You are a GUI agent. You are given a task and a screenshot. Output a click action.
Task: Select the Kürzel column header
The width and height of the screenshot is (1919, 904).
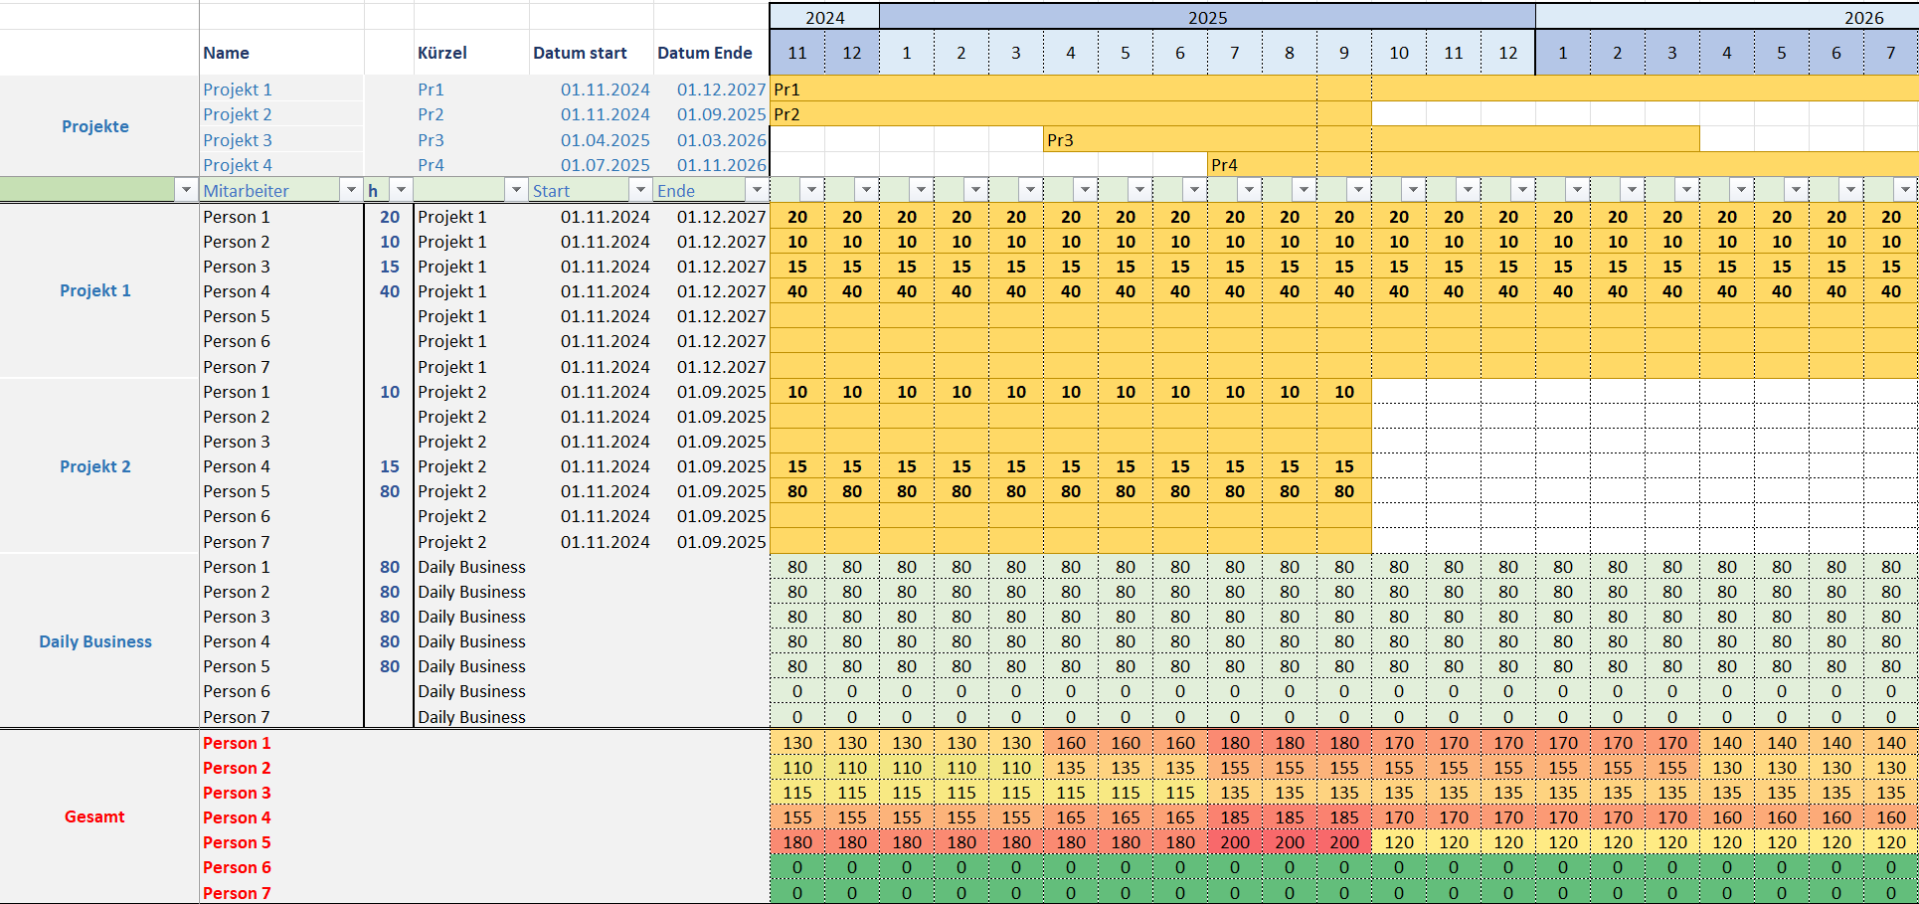(442, 53)
